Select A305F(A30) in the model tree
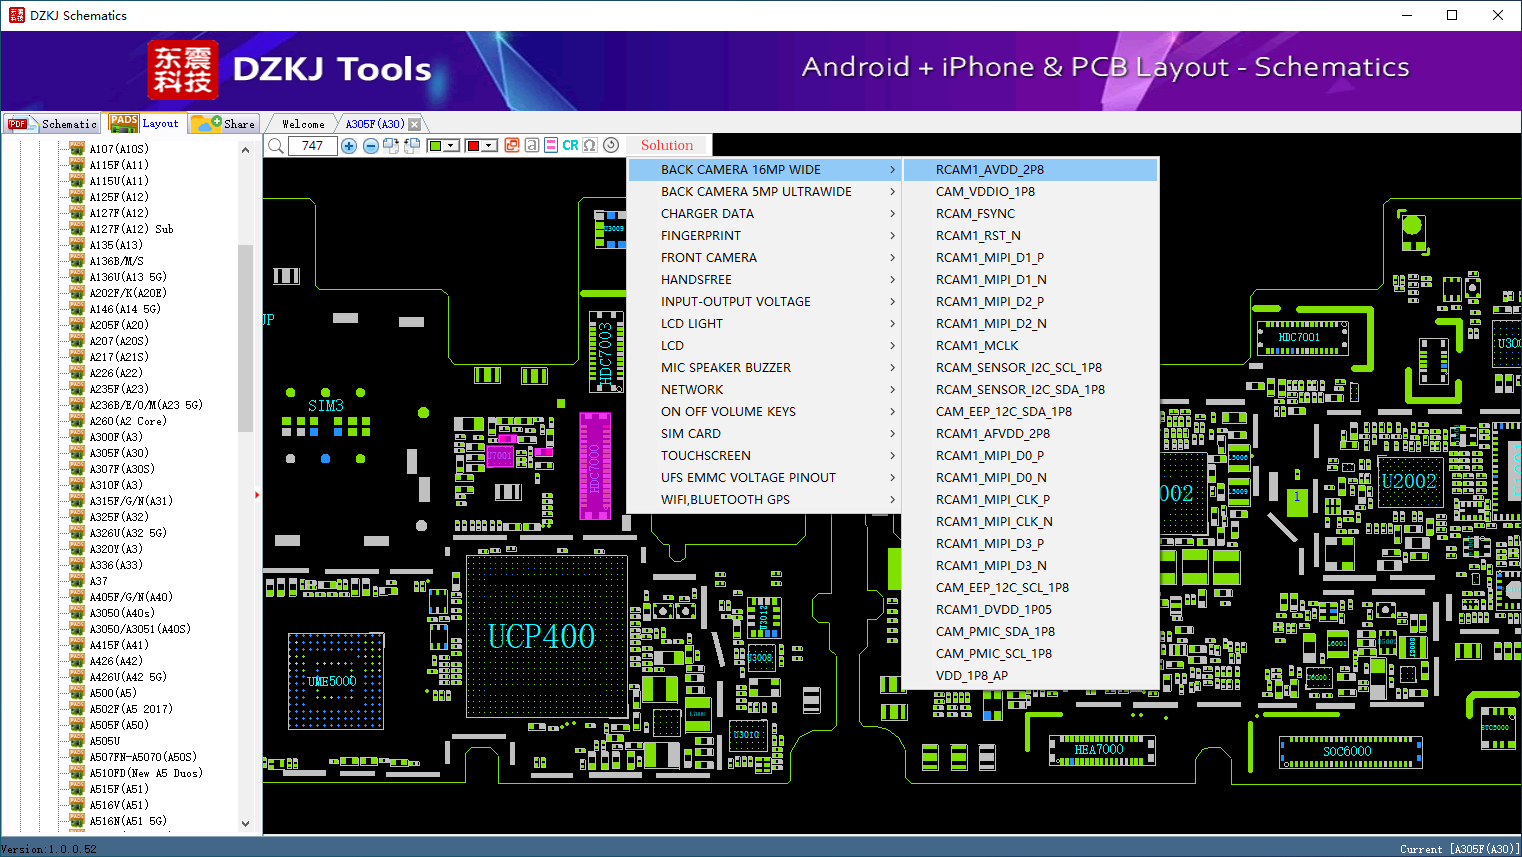 click(x=118, y=453)
